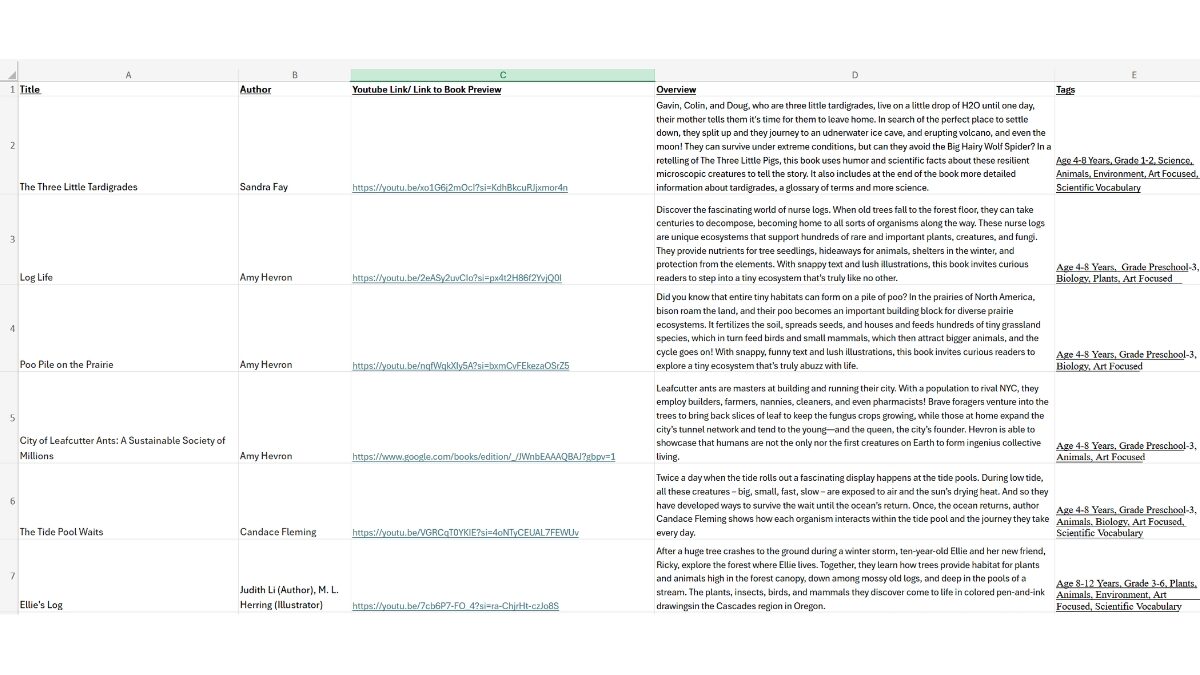Open the YouTube link for The Three Little Tardigrades
This screenshot has width=1200, height=675.
tap(459, 187)
